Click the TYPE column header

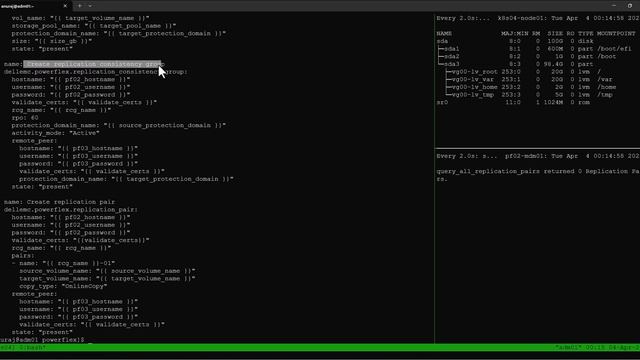[x=586, y=33]
